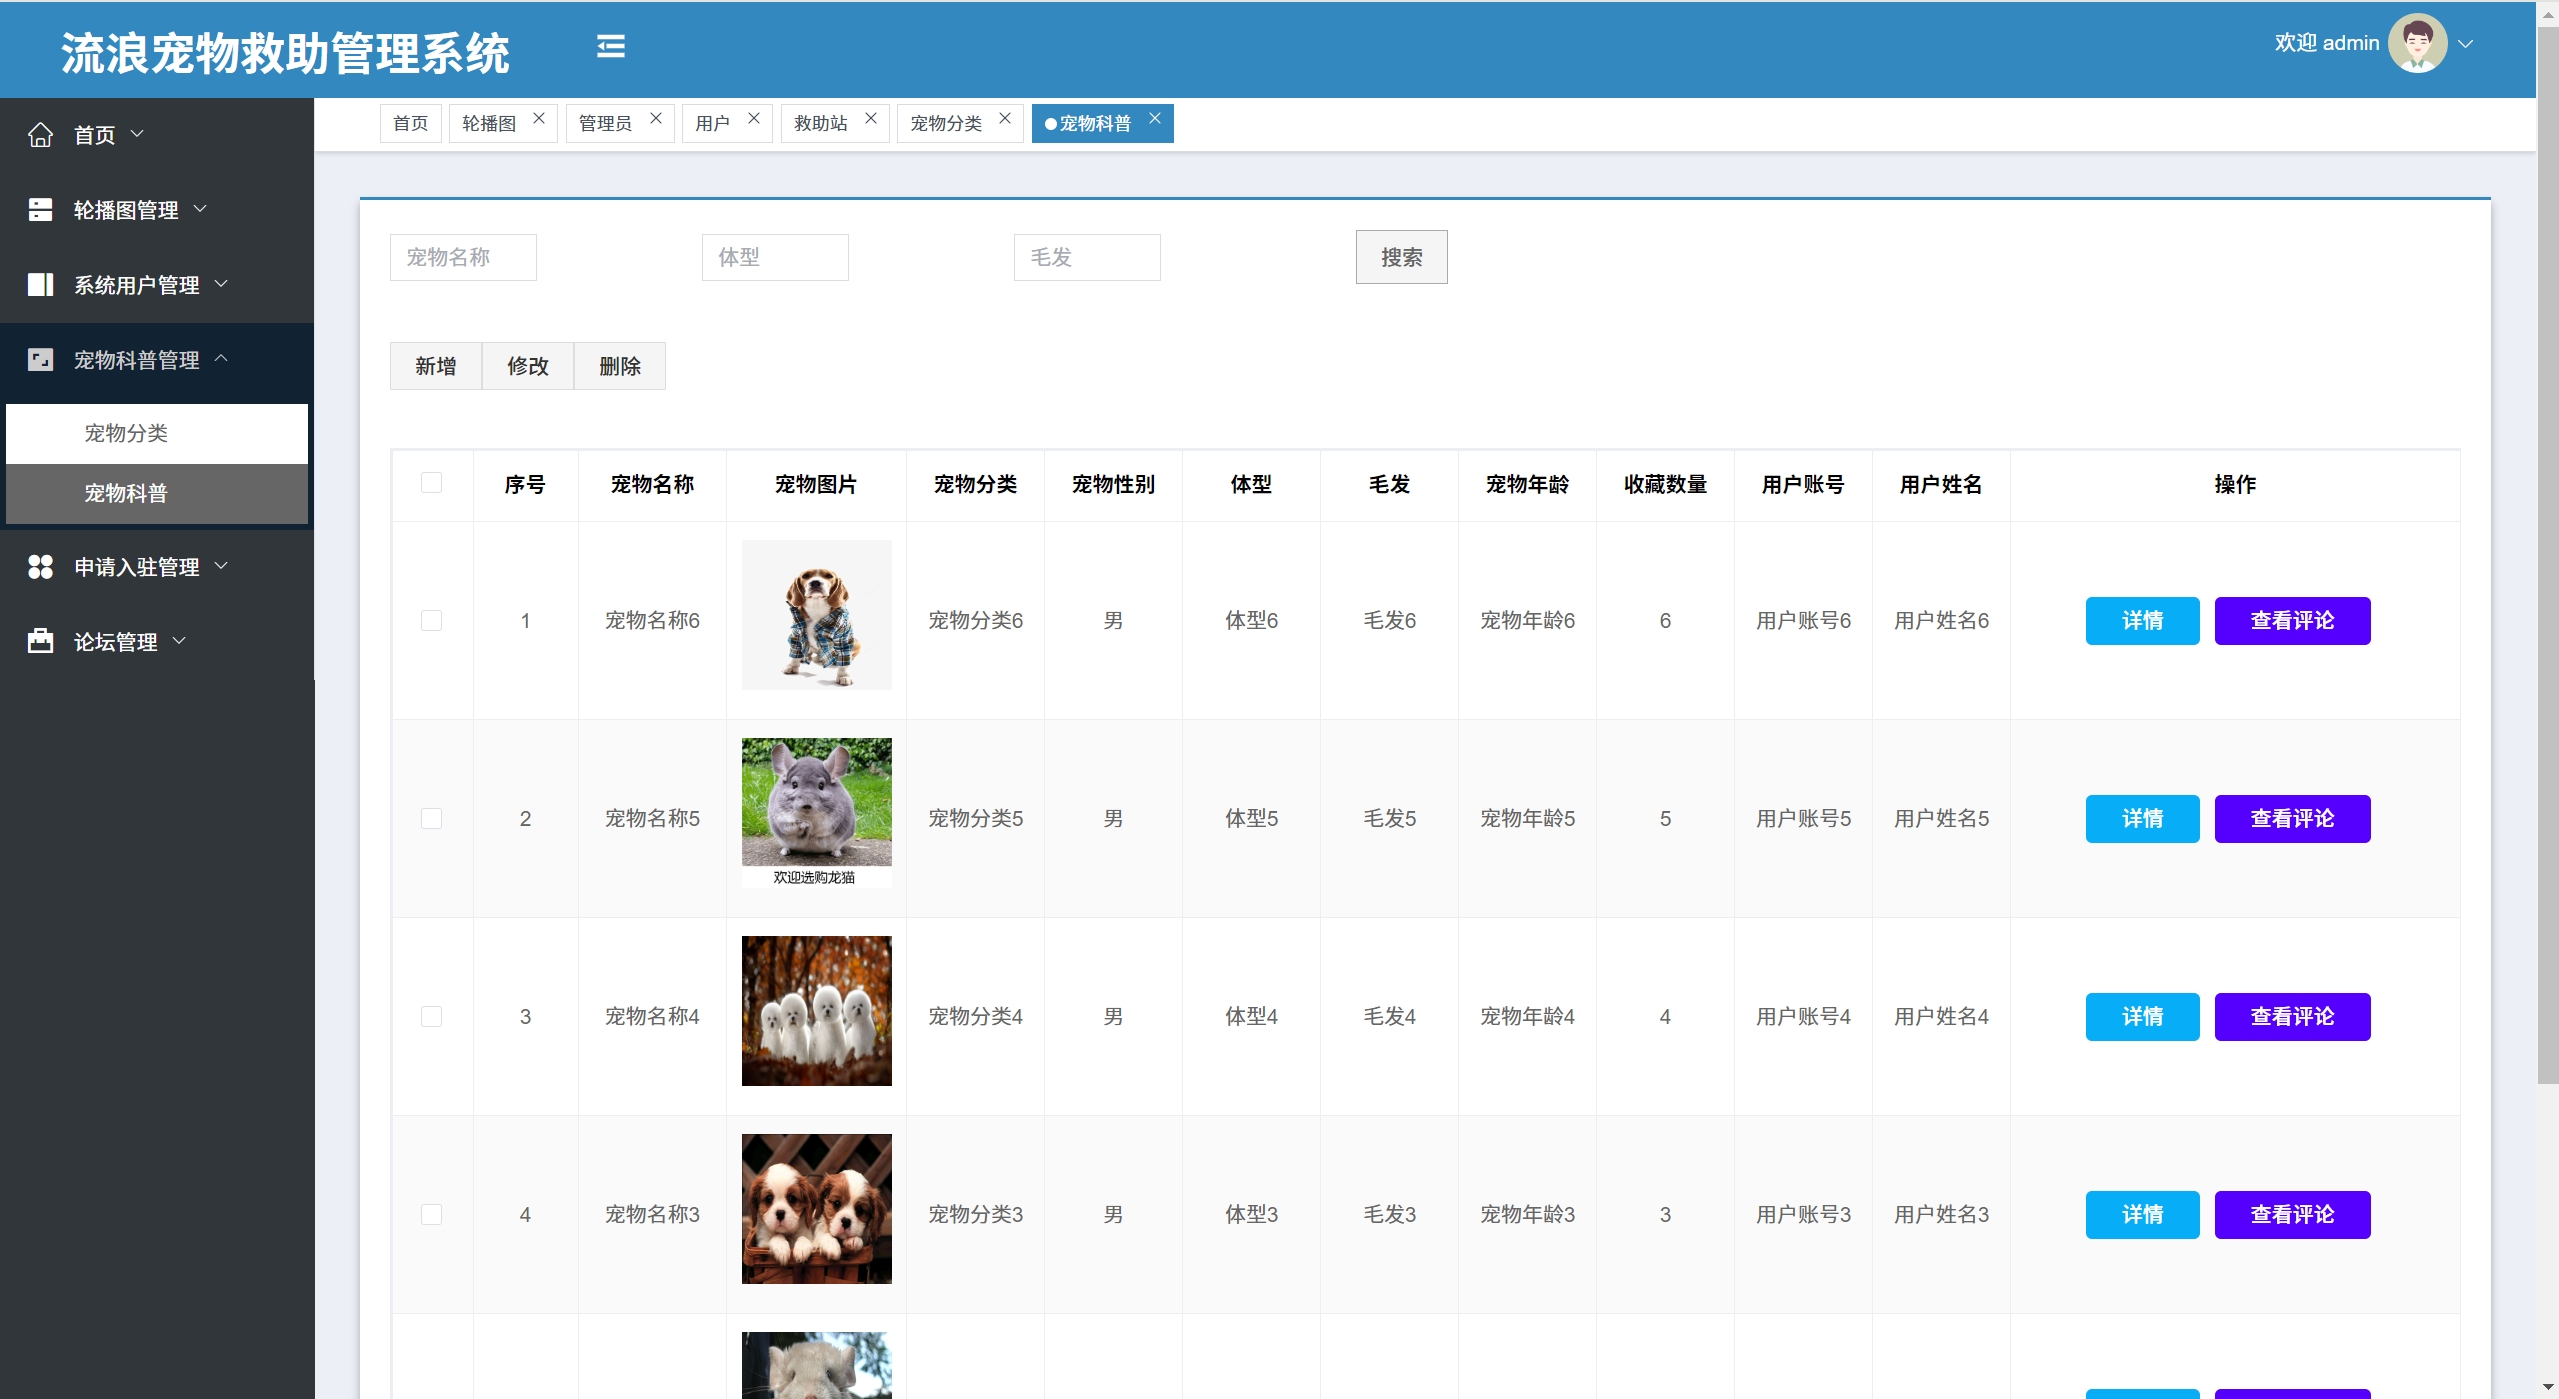The image size is (2559, 1399).
Task: Click the admin avatar icon
Action: tap(2416, 43)
